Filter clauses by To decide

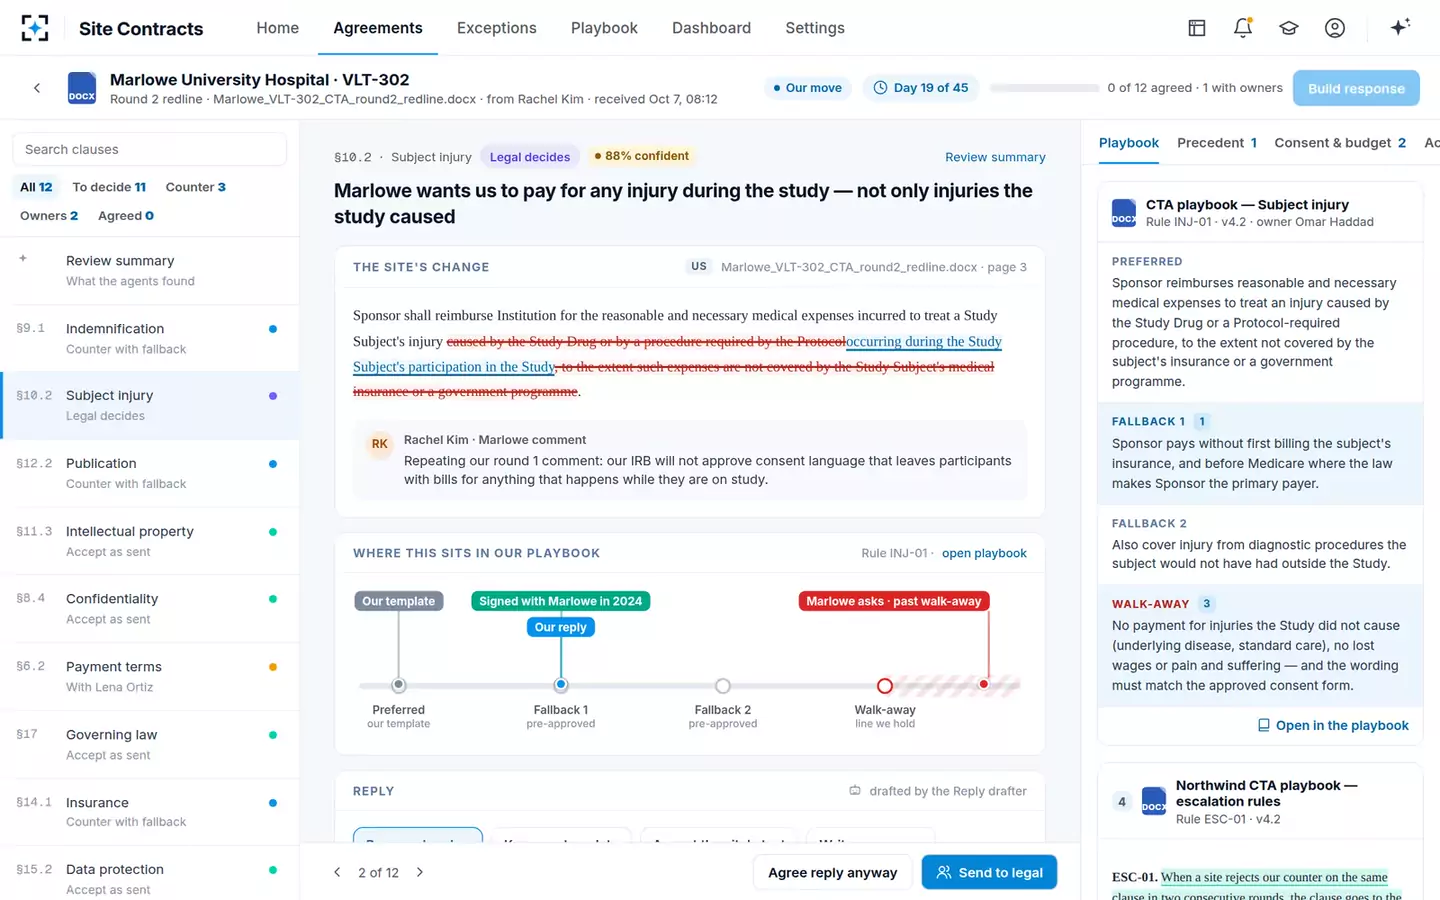pyautogui.click(x=109, y=187)
